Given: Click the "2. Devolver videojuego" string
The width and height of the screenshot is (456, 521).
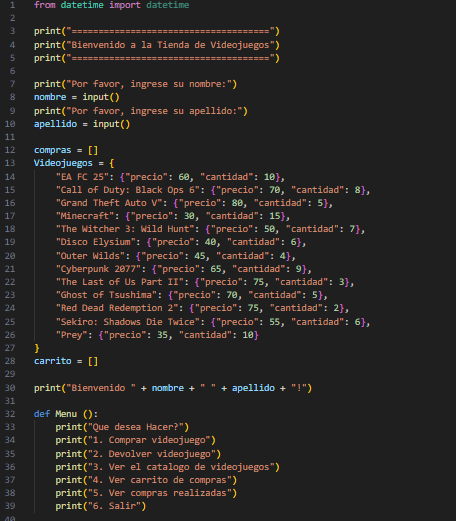Looking at the screenshot, I should (151, 454).
